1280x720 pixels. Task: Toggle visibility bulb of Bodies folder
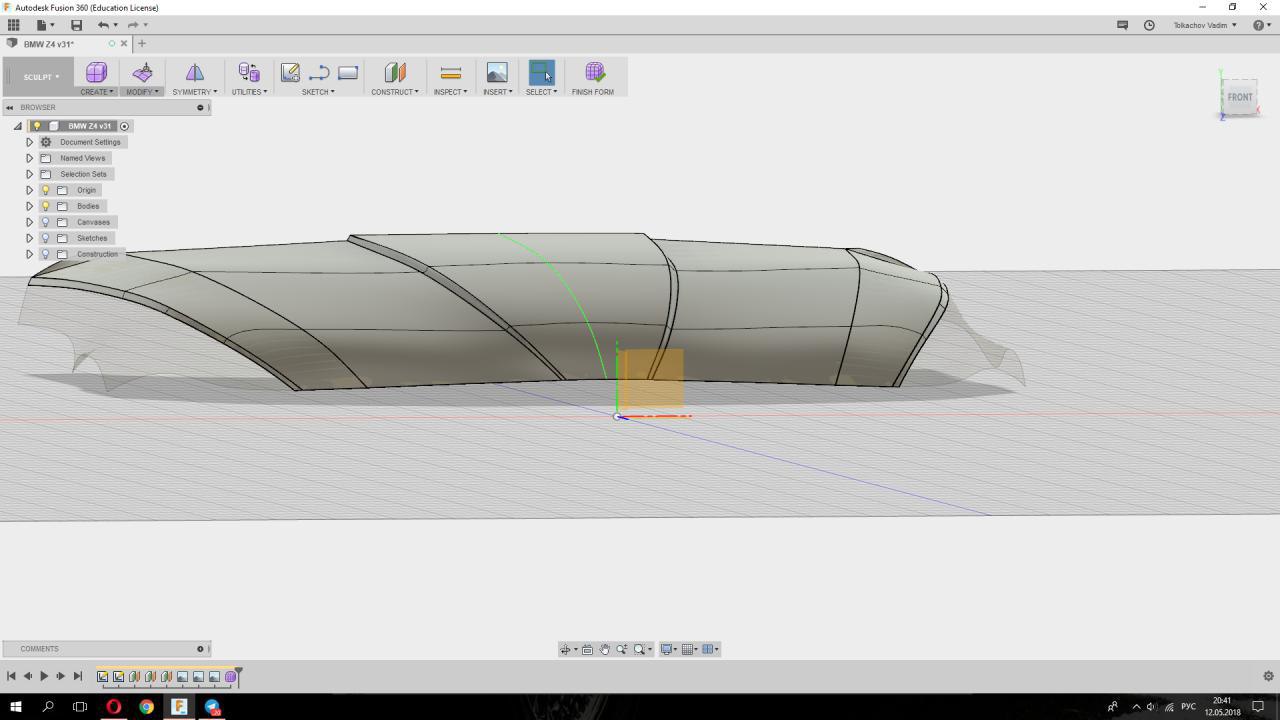pyautogui.click(x=45, y=206)
